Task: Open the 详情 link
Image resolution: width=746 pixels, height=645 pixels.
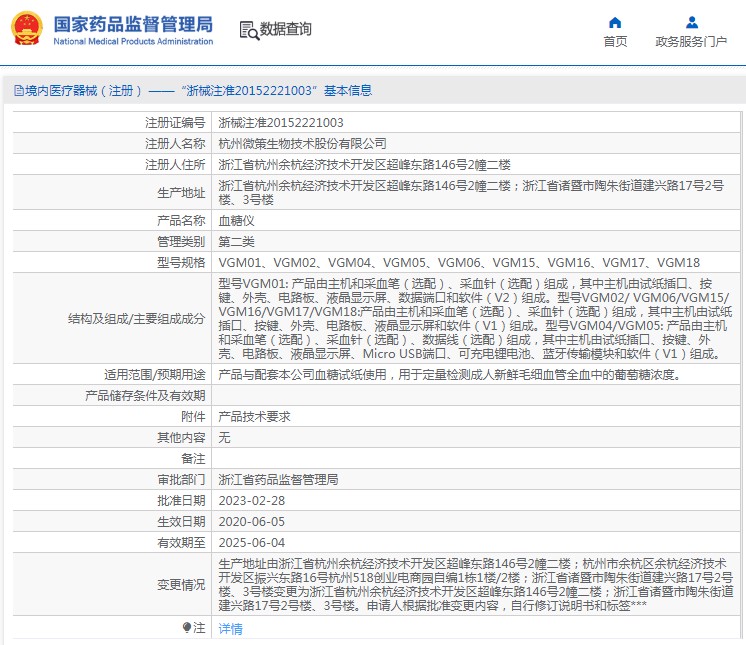Action: point(230,629)
